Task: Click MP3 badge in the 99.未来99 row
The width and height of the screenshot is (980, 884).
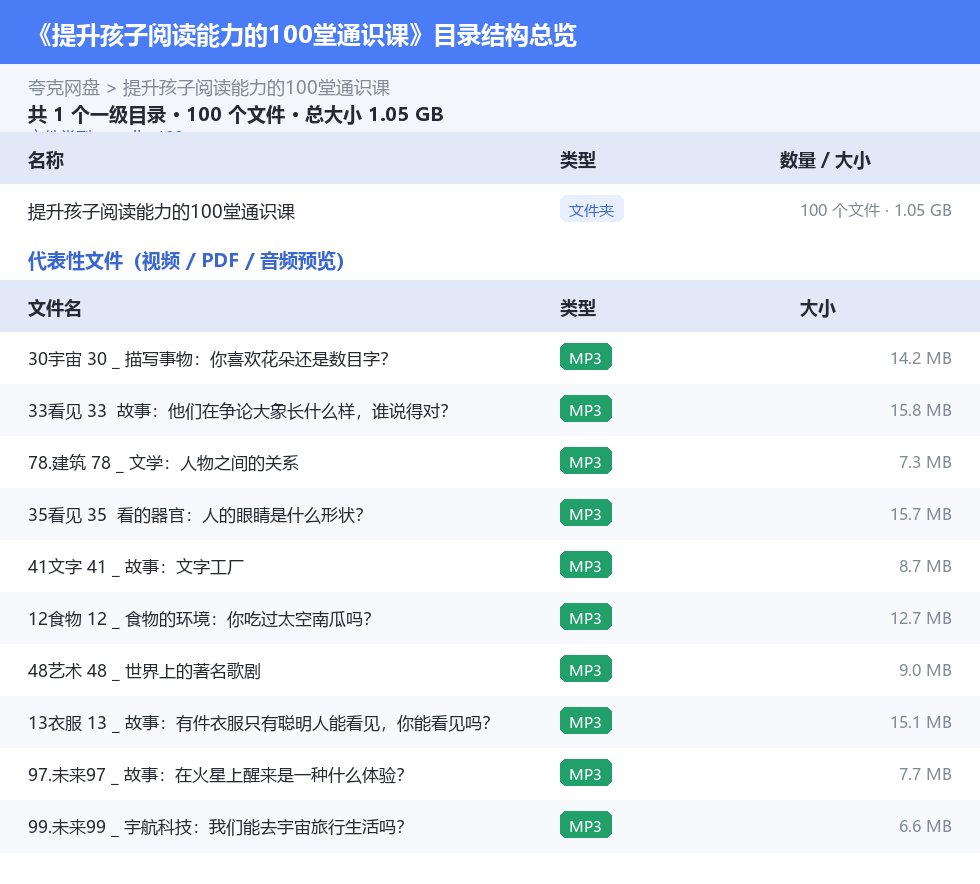Action: pyautogui.click(x=586, y=825)
